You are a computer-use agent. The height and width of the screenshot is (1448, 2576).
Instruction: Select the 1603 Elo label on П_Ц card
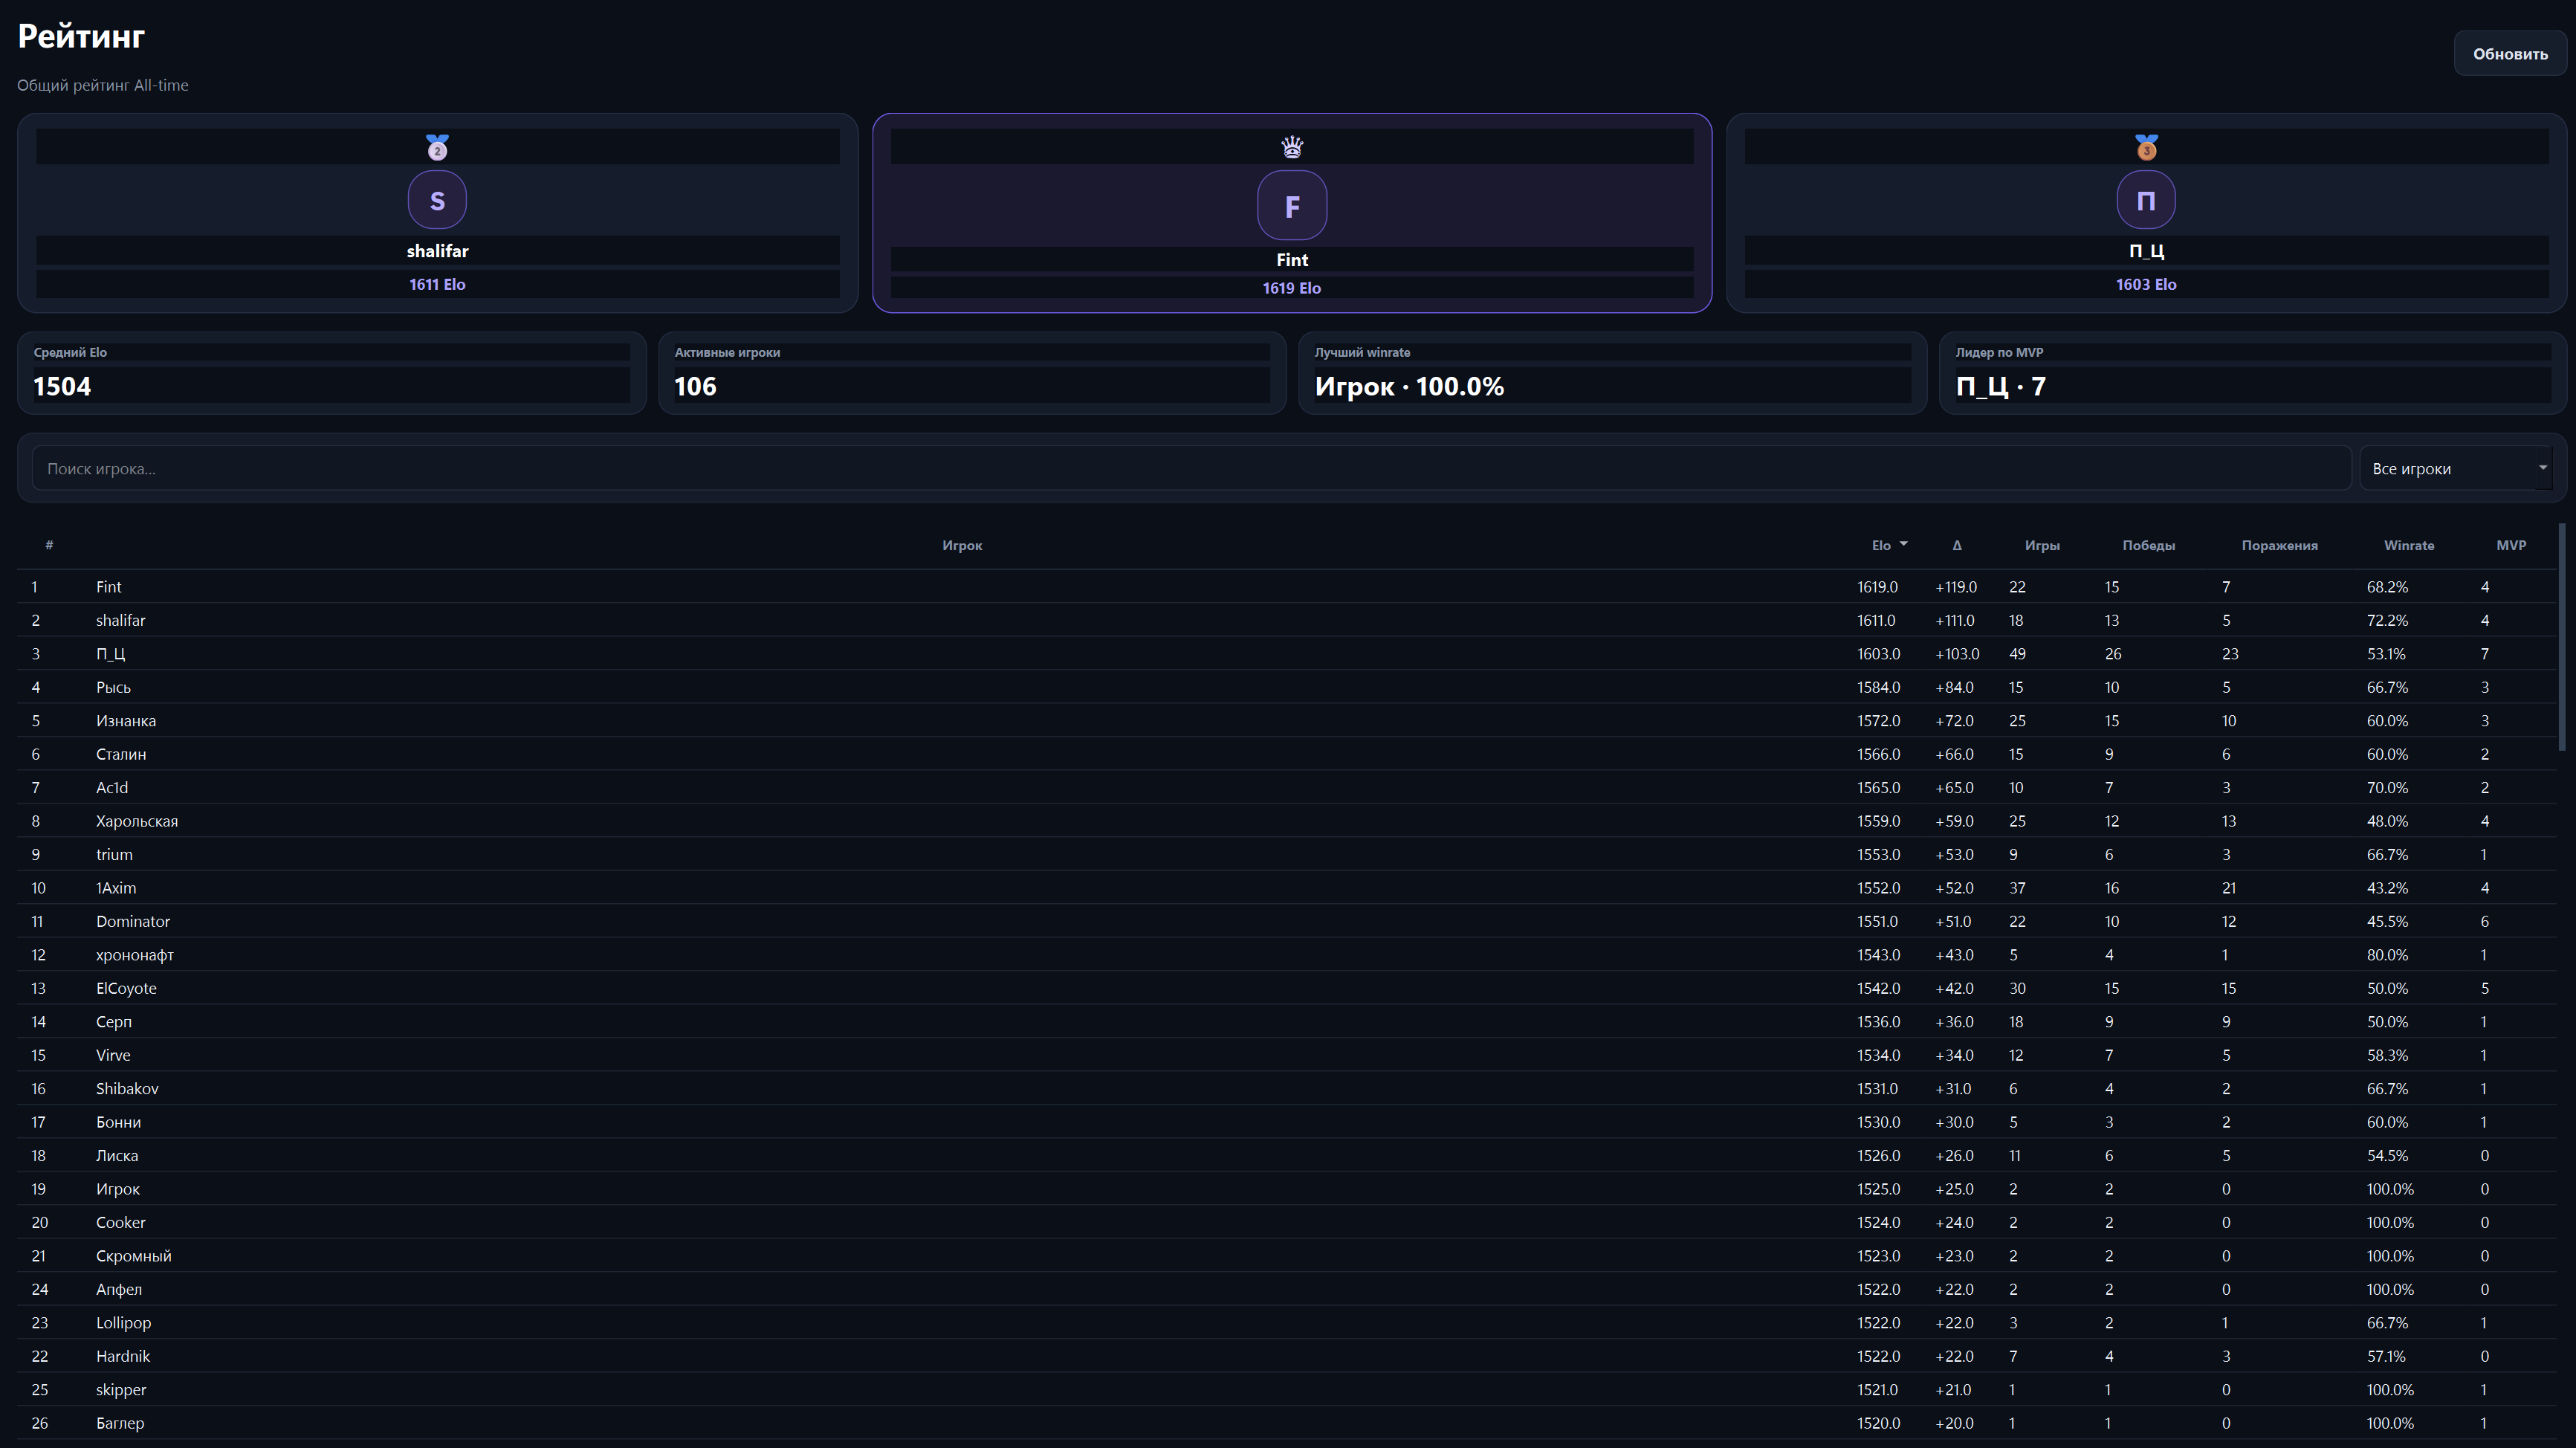pyautogui.click(x=2145, y=285)
